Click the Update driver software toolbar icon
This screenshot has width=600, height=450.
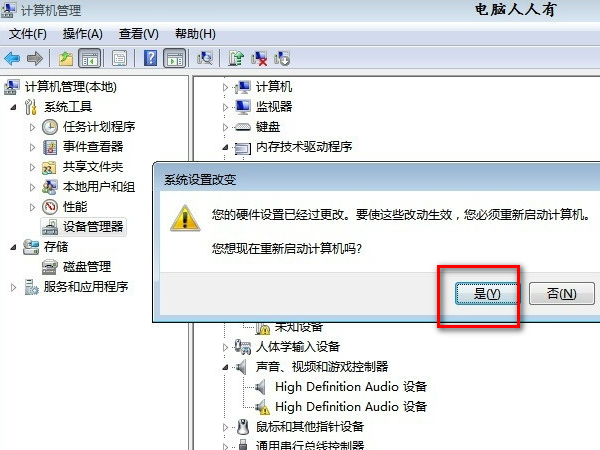[236, 58]
